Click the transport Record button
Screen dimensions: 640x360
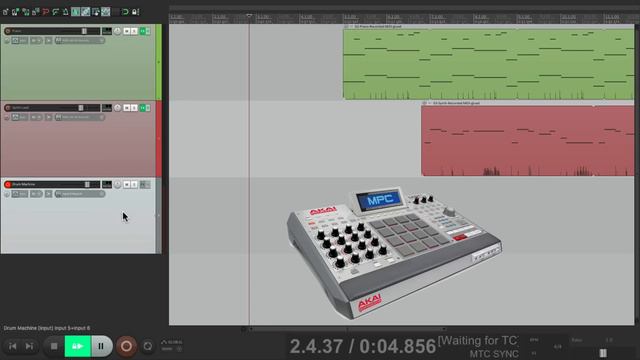pos(126,346)
